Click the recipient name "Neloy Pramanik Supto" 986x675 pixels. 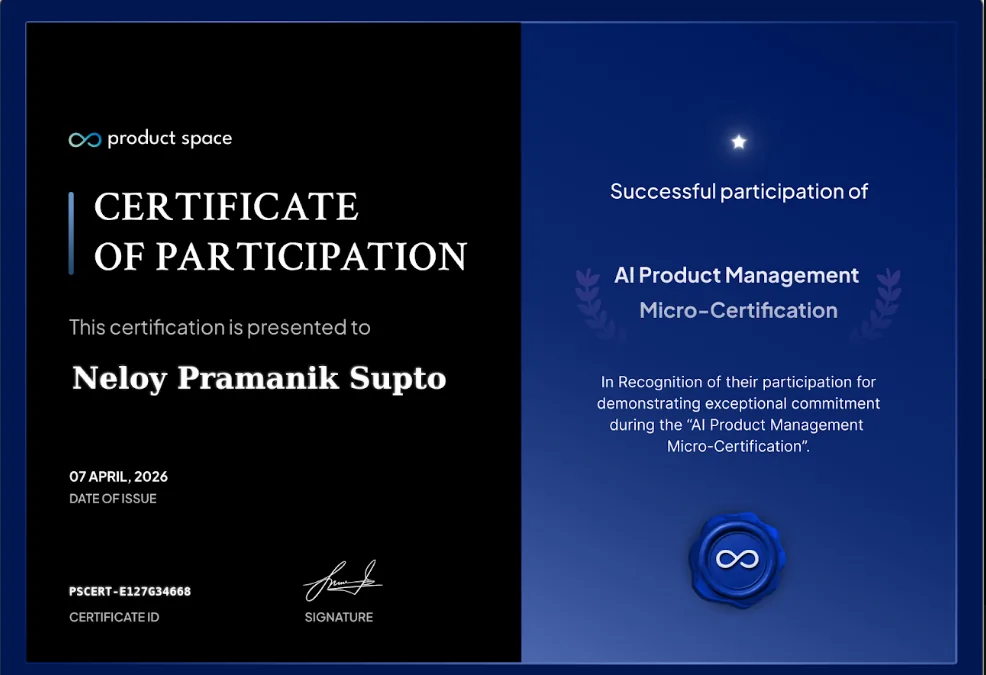point(259,378)
